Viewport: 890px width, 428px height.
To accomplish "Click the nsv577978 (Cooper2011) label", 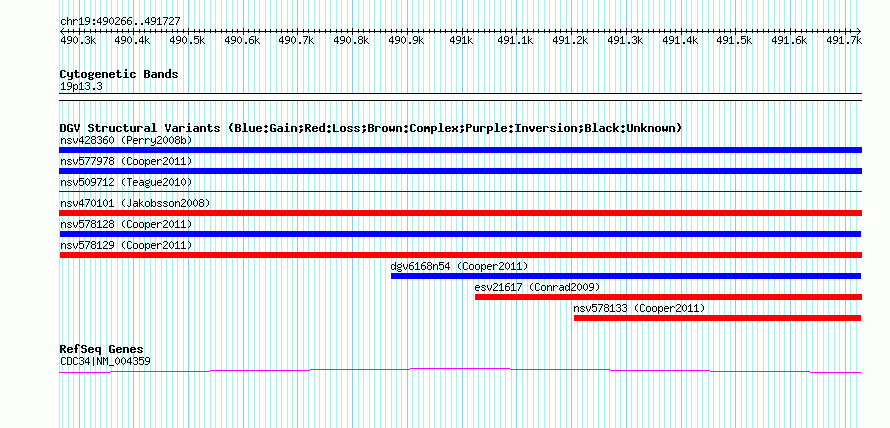I will coord(126,161).
